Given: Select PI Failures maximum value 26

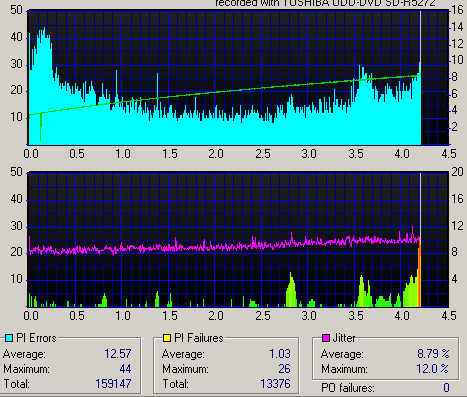Looking at the screenshot, I should point(284,369).
